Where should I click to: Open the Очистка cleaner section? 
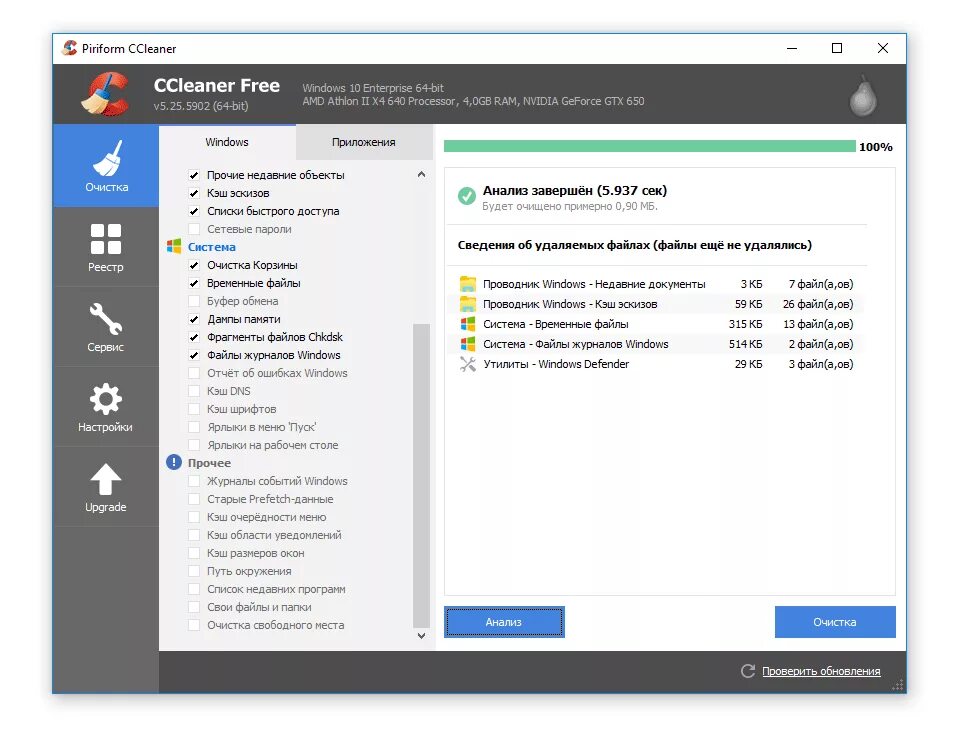click(106, 165)
